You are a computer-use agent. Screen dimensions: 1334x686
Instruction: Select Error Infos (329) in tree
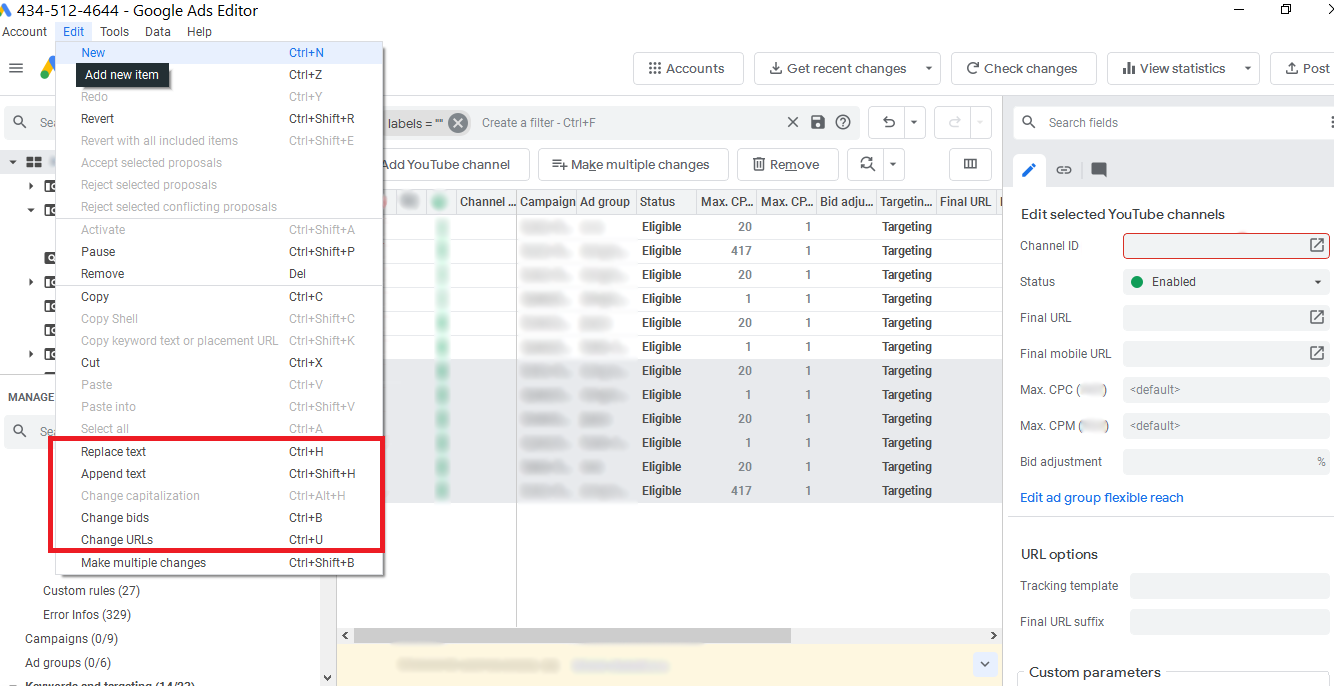[87, 614]
